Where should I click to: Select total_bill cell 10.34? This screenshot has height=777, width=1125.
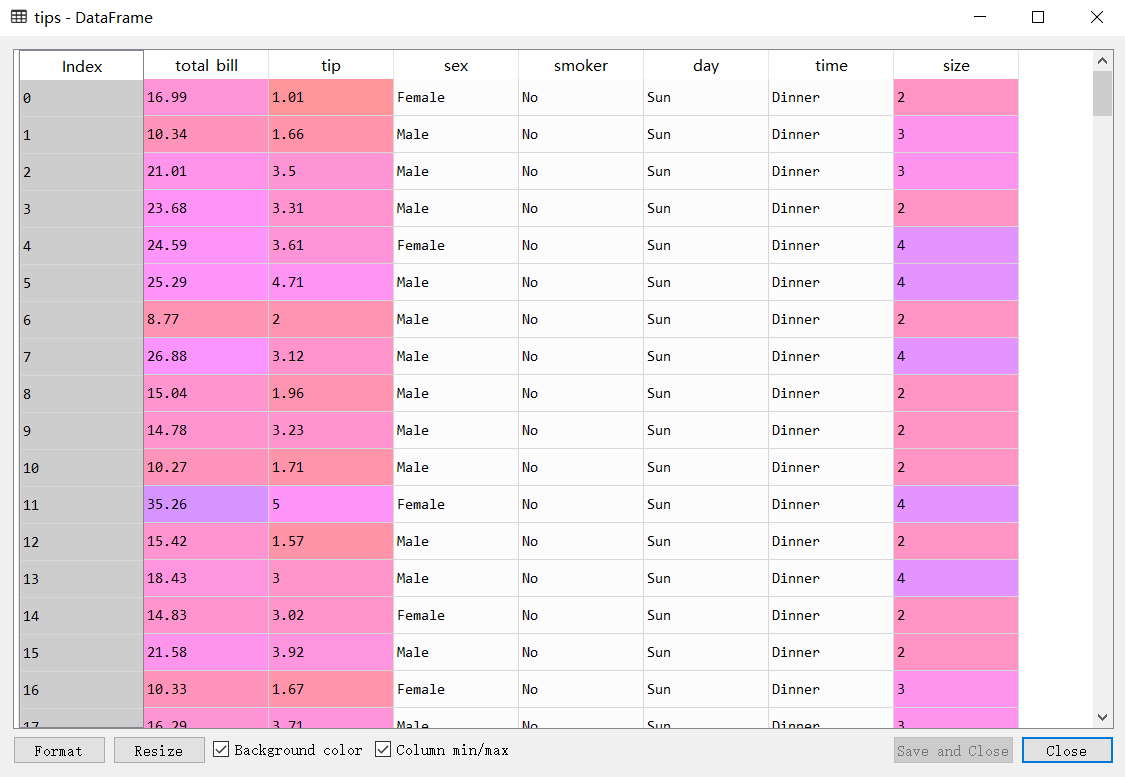(206, 134)
